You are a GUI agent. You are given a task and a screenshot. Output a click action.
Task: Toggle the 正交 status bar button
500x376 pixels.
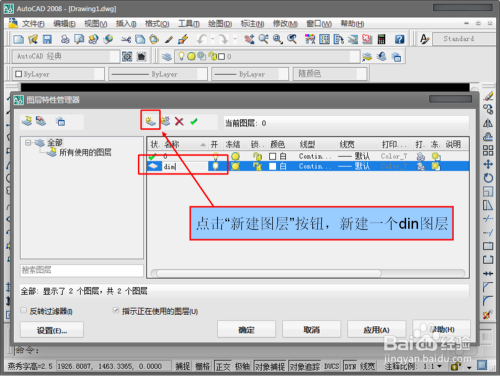click(x=223, y=367)
